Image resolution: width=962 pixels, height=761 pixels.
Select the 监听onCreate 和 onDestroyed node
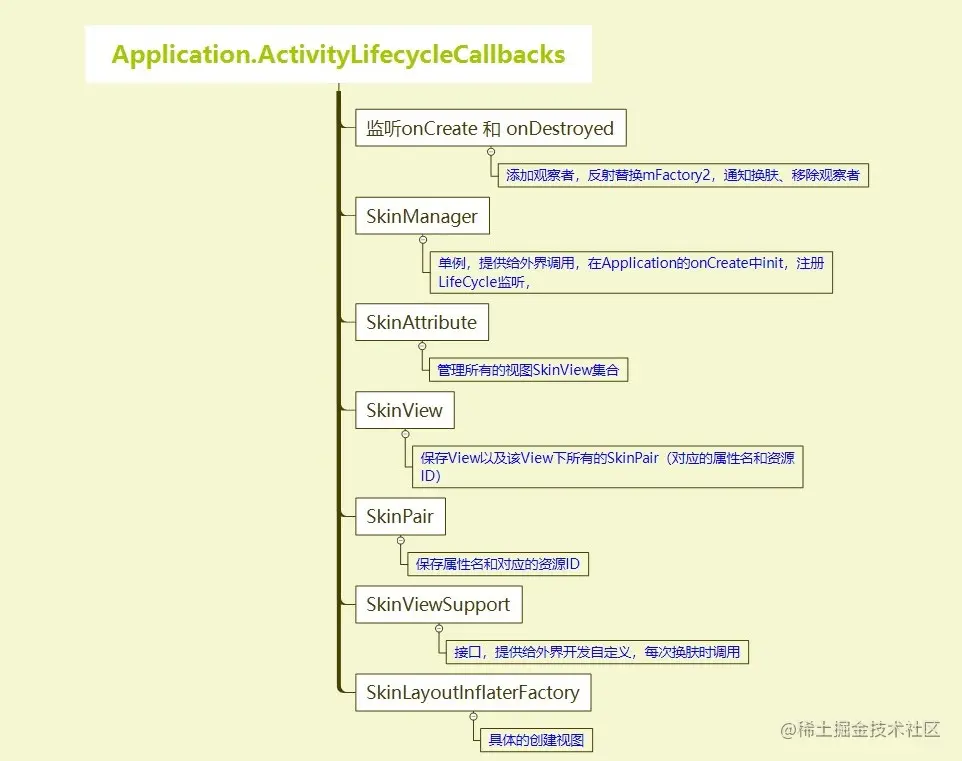(491, 128)
